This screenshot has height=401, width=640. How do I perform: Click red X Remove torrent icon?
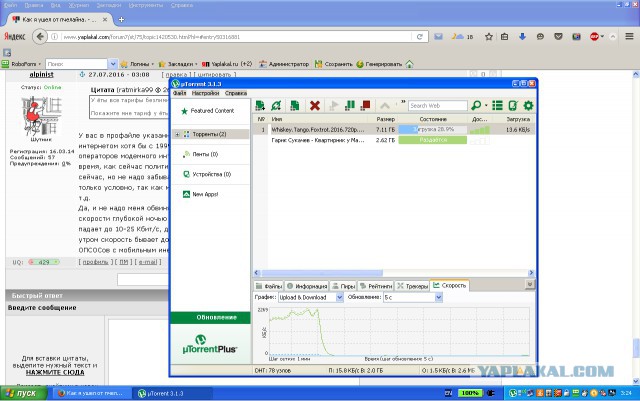pos(315,105)
